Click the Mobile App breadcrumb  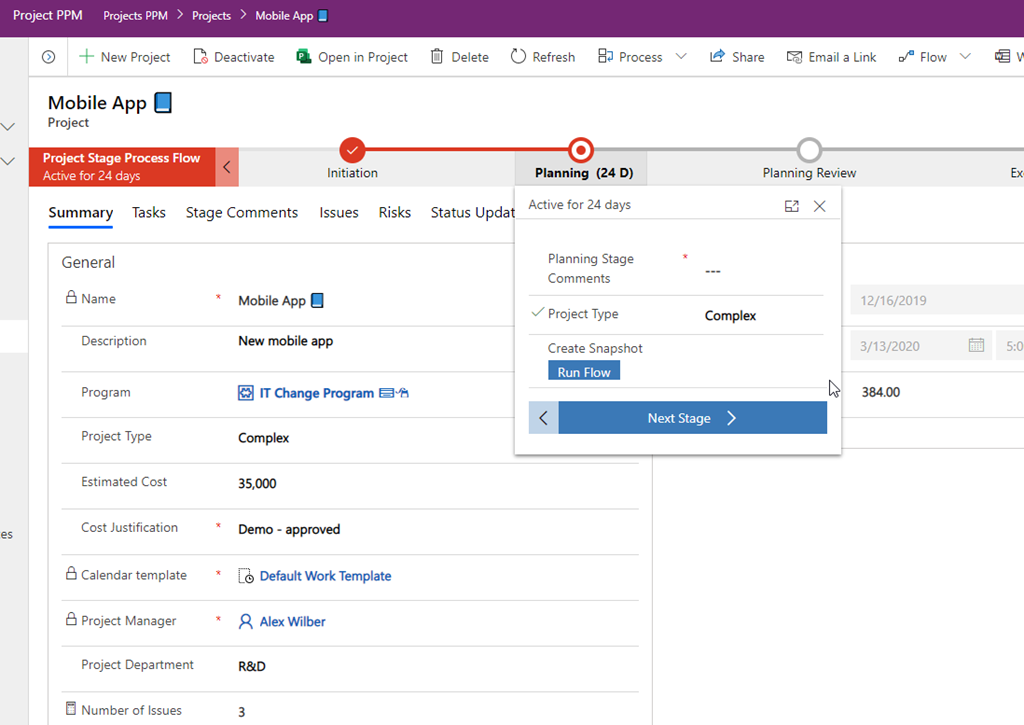tap(291, 16)
